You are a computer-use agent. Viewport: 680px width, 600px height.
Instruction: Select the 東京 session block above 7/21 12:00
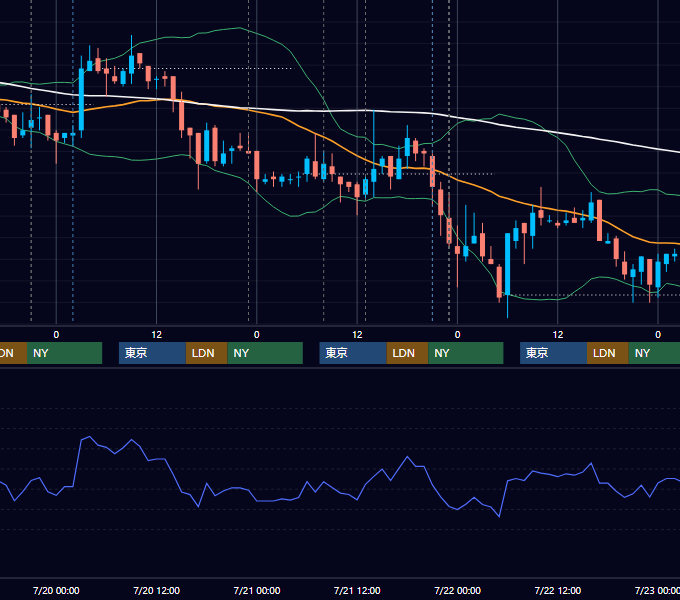tap(353, 353)
